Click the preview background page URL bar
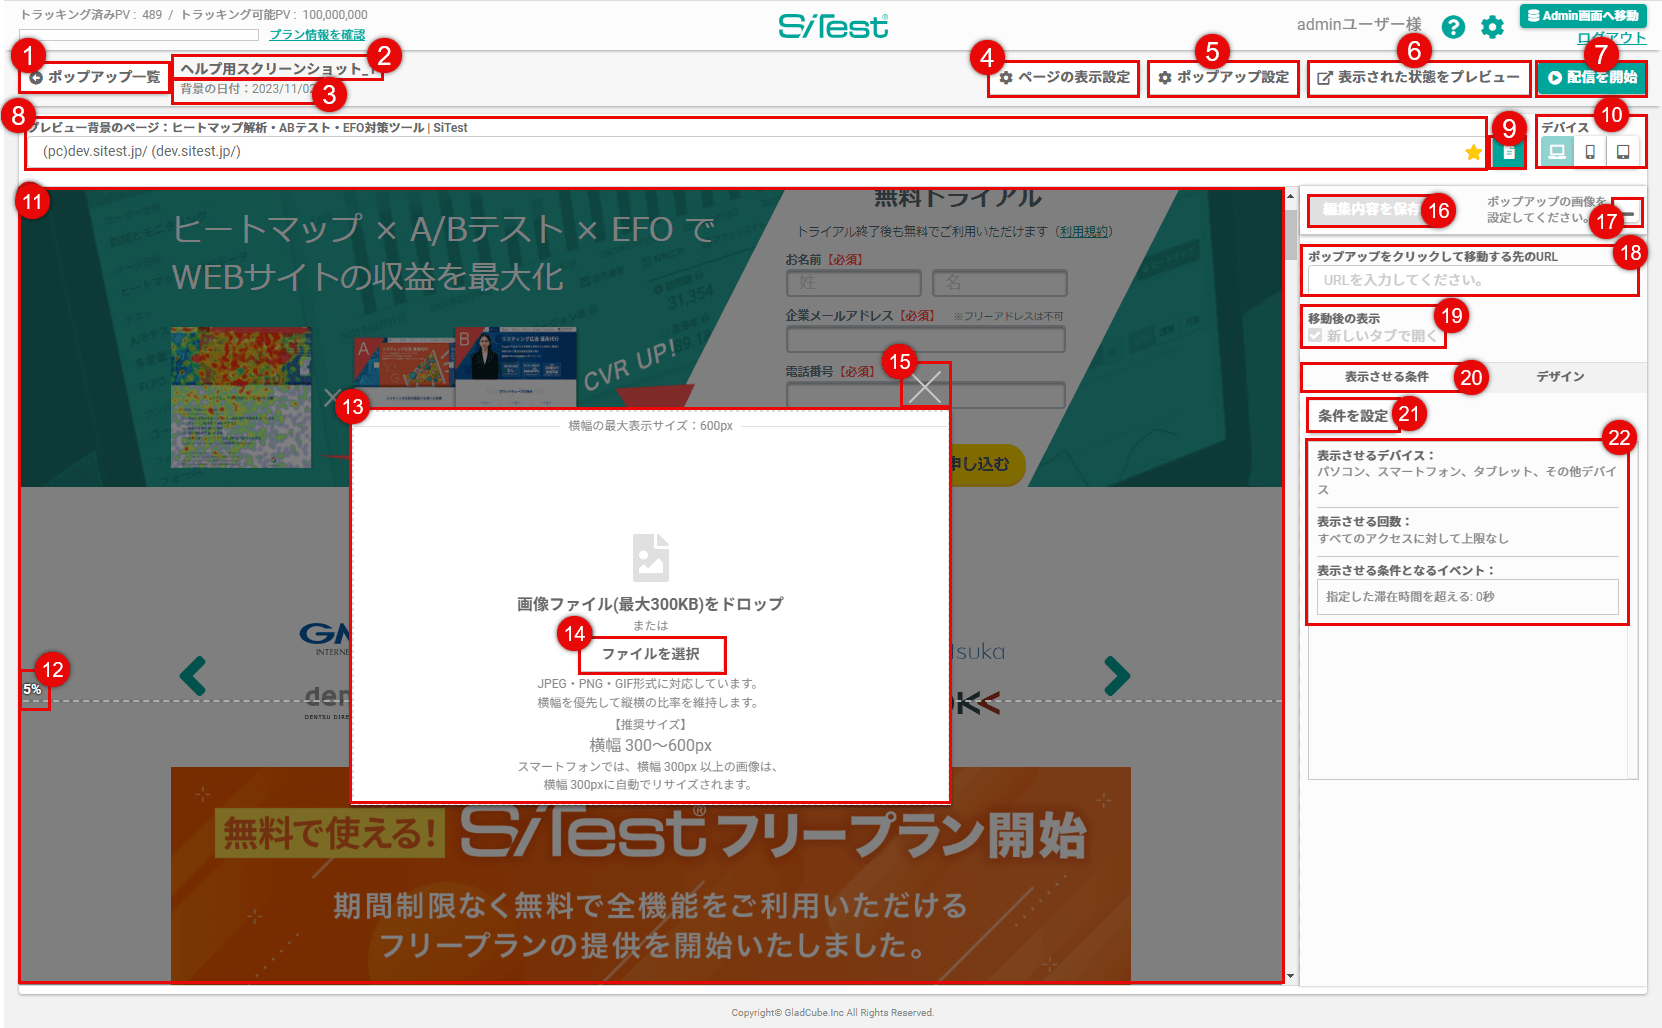Screen dimensions: 1662x1028 755,152
